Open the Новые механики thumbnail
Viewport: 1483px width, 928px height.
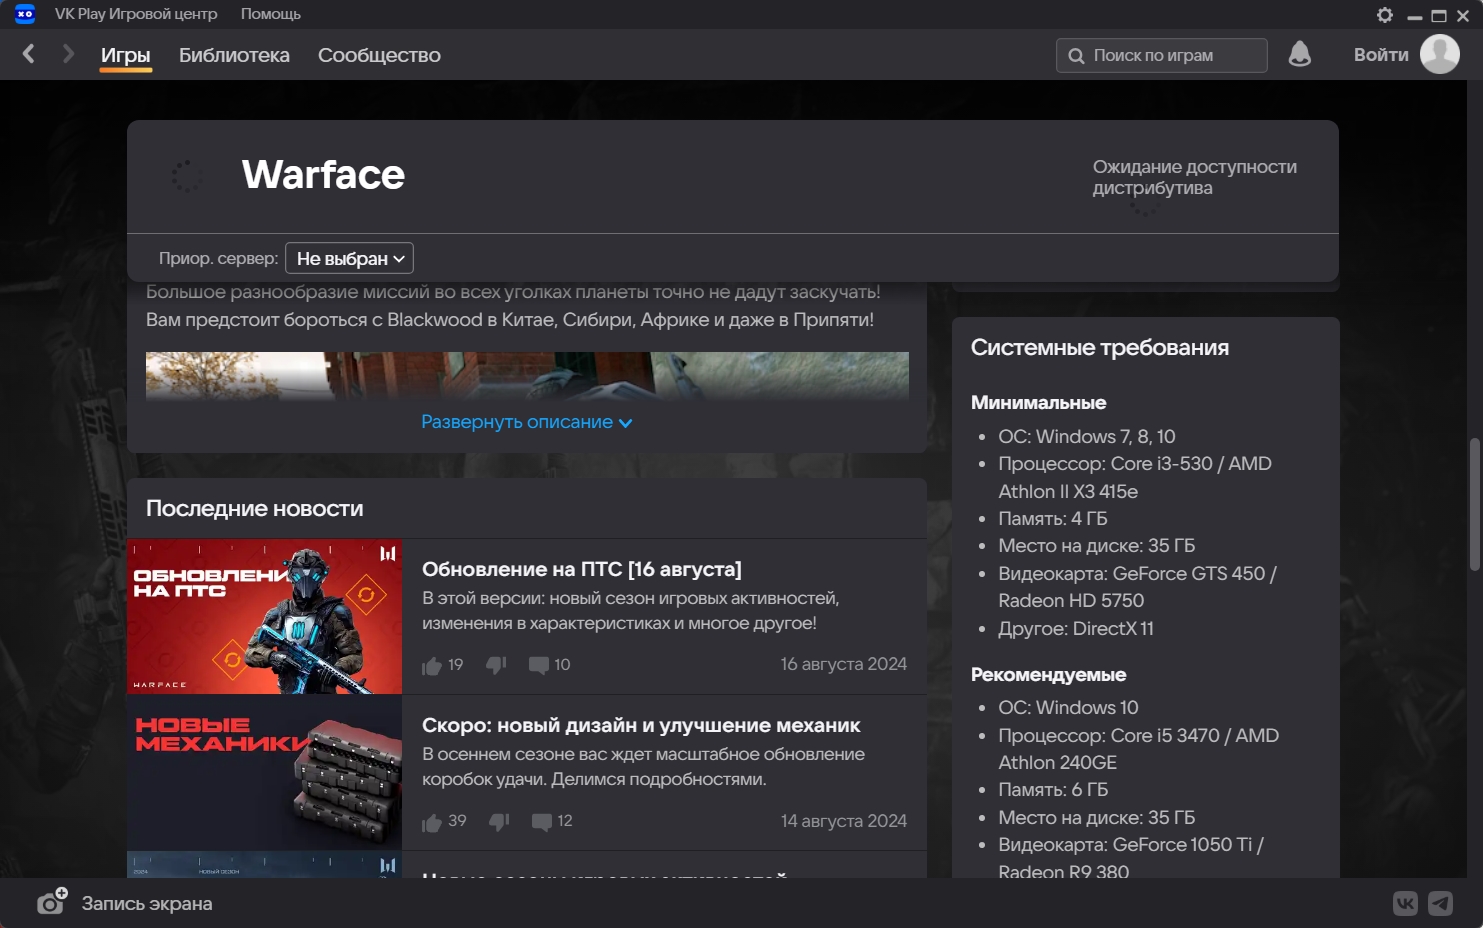[264, 773]
